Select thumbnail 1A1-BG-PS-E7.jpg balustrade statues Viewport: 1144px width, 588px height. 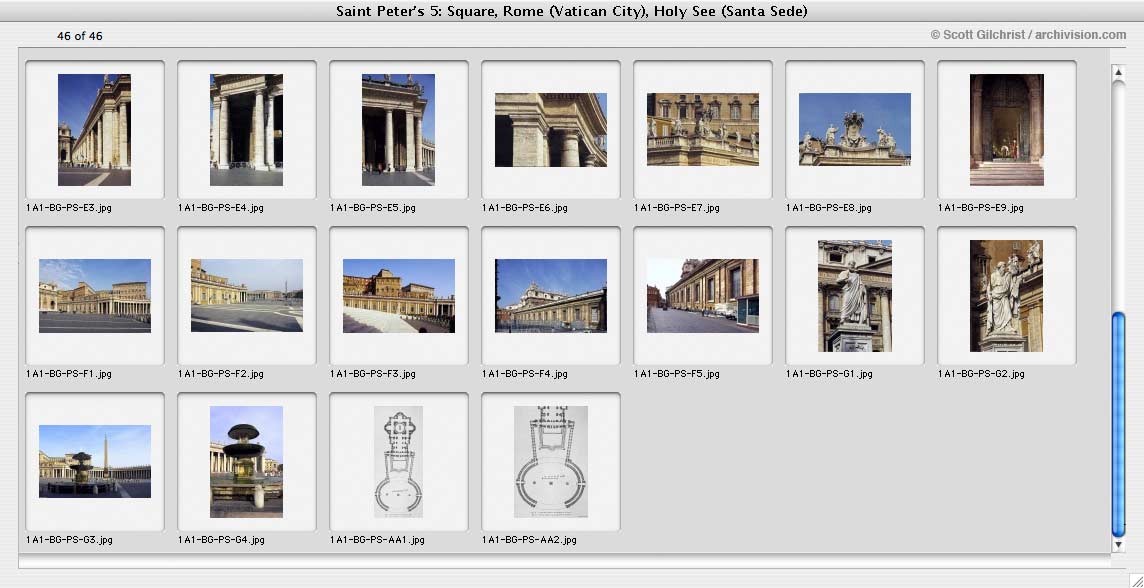703,130
